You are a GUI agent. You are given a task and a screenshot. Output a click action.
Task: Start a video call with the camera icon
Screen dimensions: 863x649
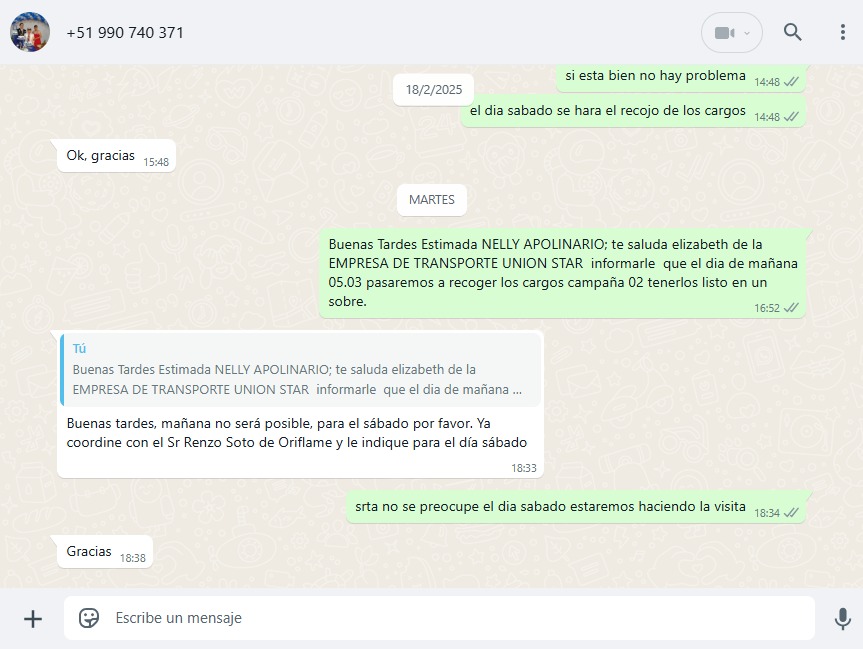(x=724, y=33)
